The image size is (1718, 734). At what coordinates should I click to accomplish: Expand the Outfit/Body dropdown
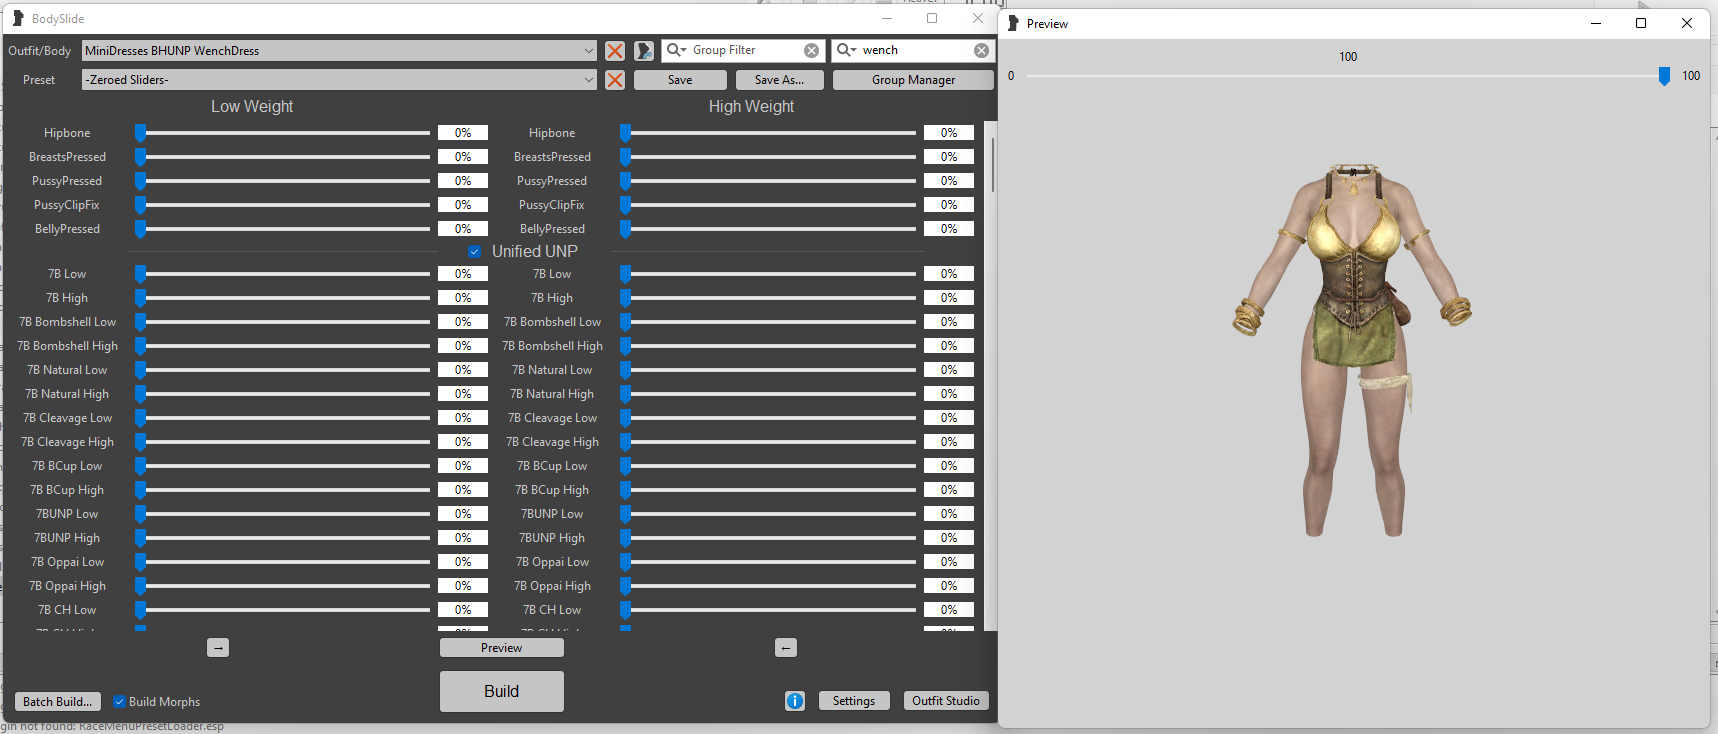(x=588, y=51)
